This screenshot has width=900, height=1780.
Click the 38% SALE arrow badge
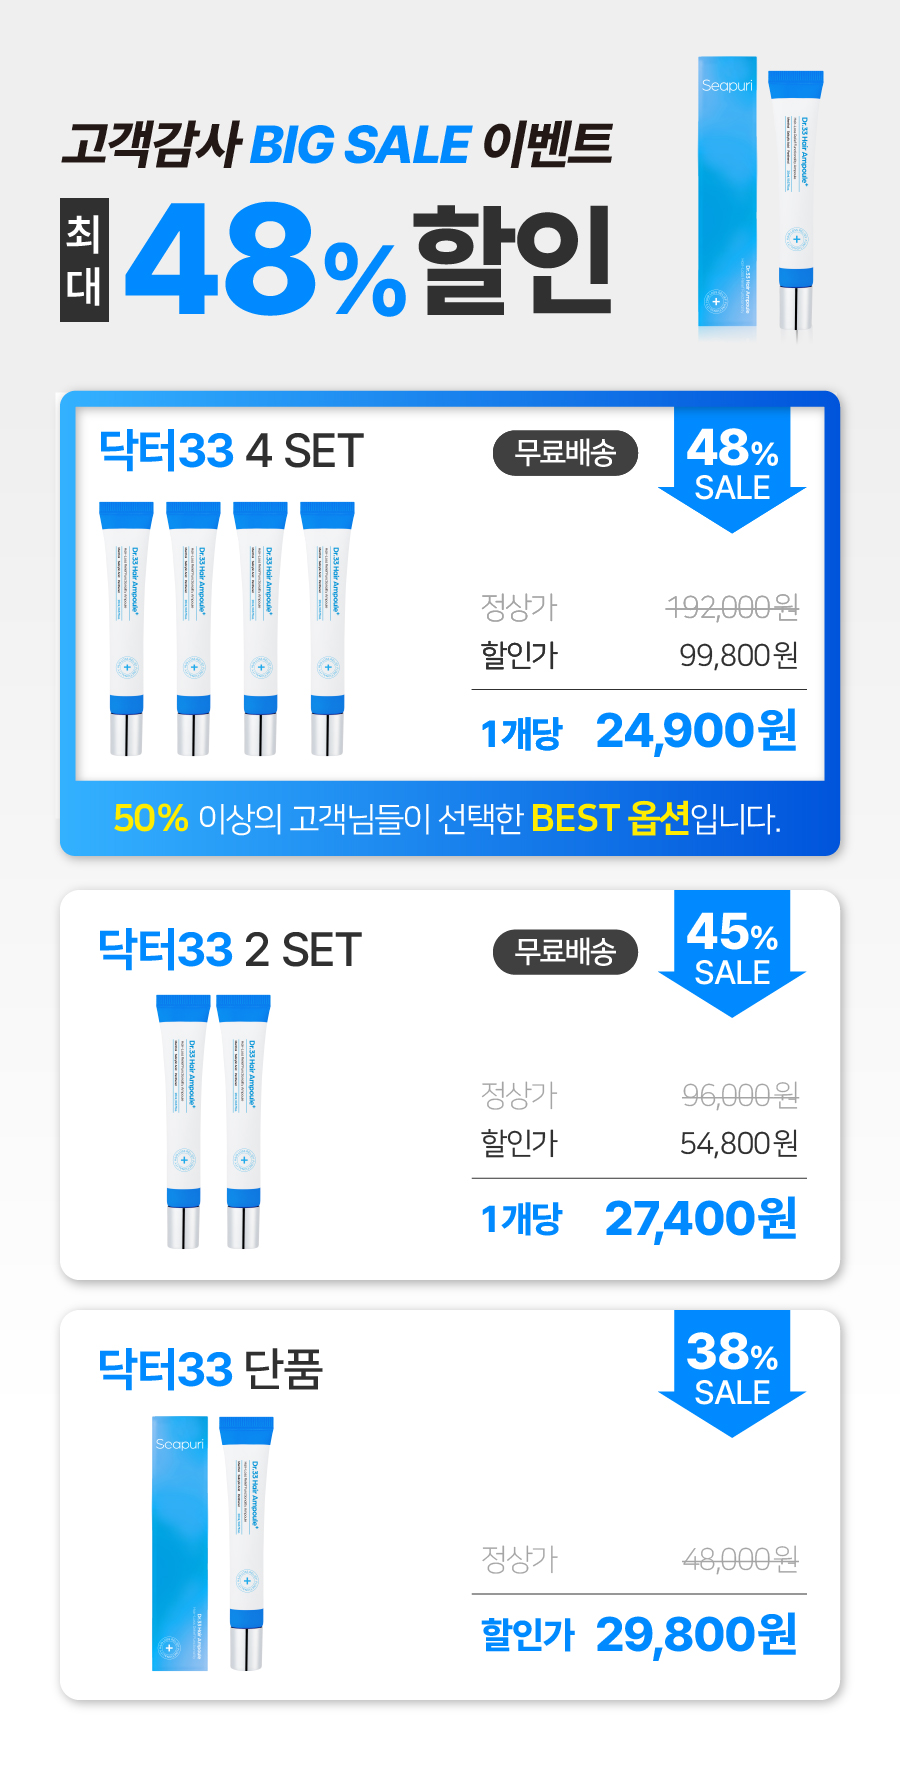(732, 1373)
